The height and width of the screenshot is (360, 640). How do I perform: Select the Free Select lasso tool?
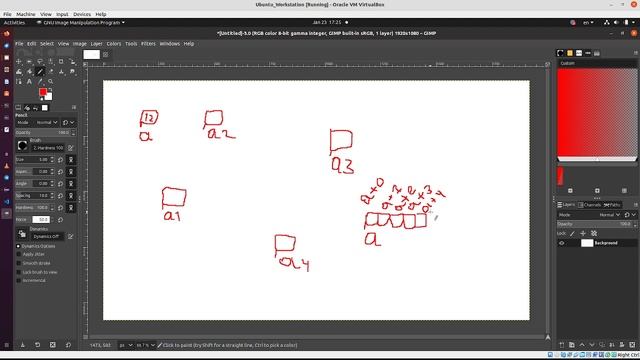coord(40,61)
